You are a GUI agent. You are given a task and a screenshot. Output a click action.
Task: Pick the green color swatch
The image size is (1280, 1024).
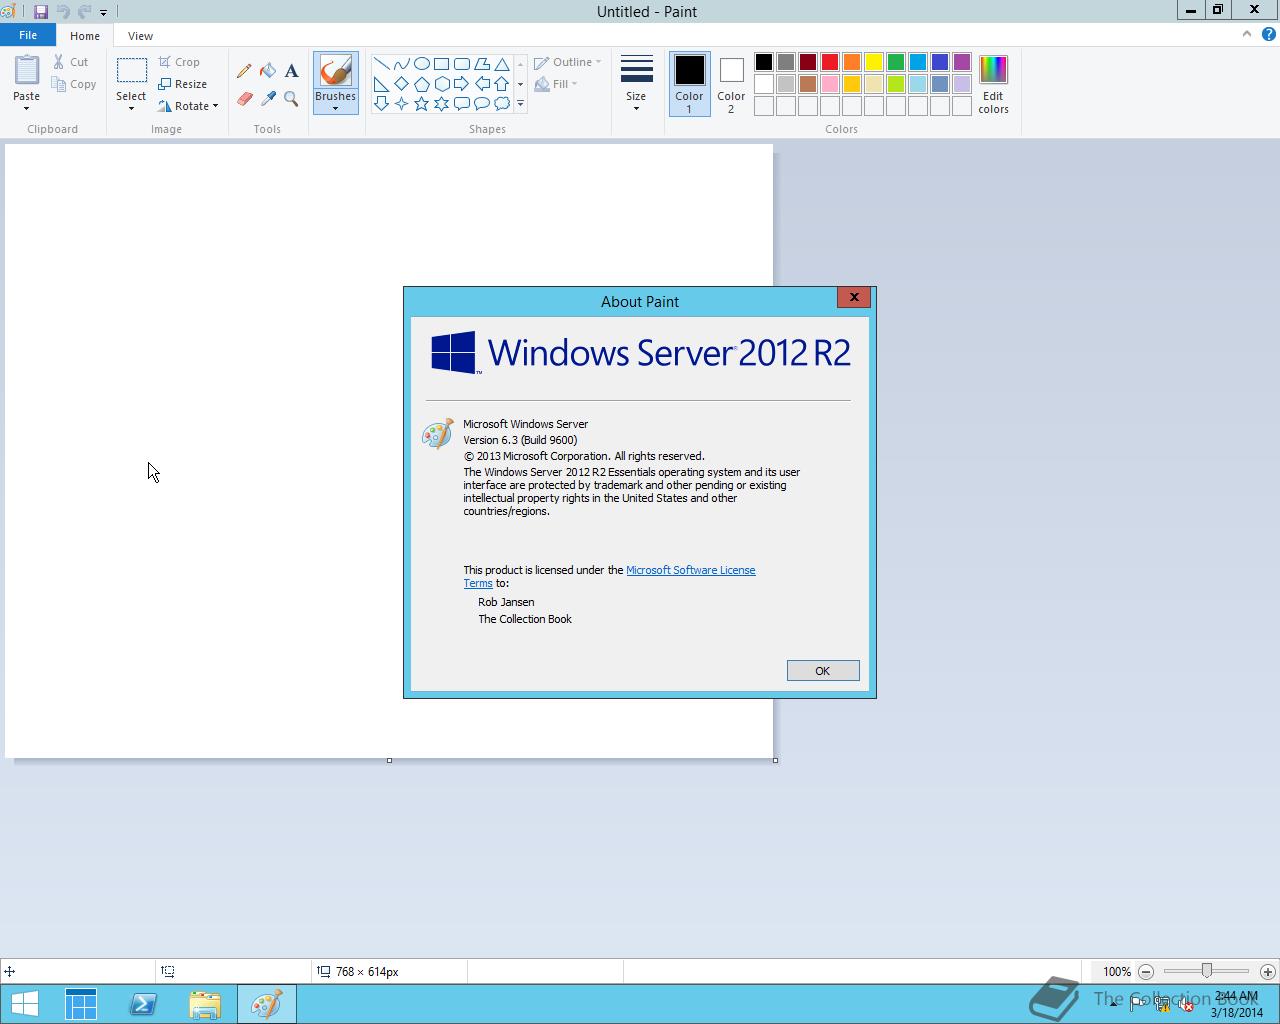(x=896, y=62)
